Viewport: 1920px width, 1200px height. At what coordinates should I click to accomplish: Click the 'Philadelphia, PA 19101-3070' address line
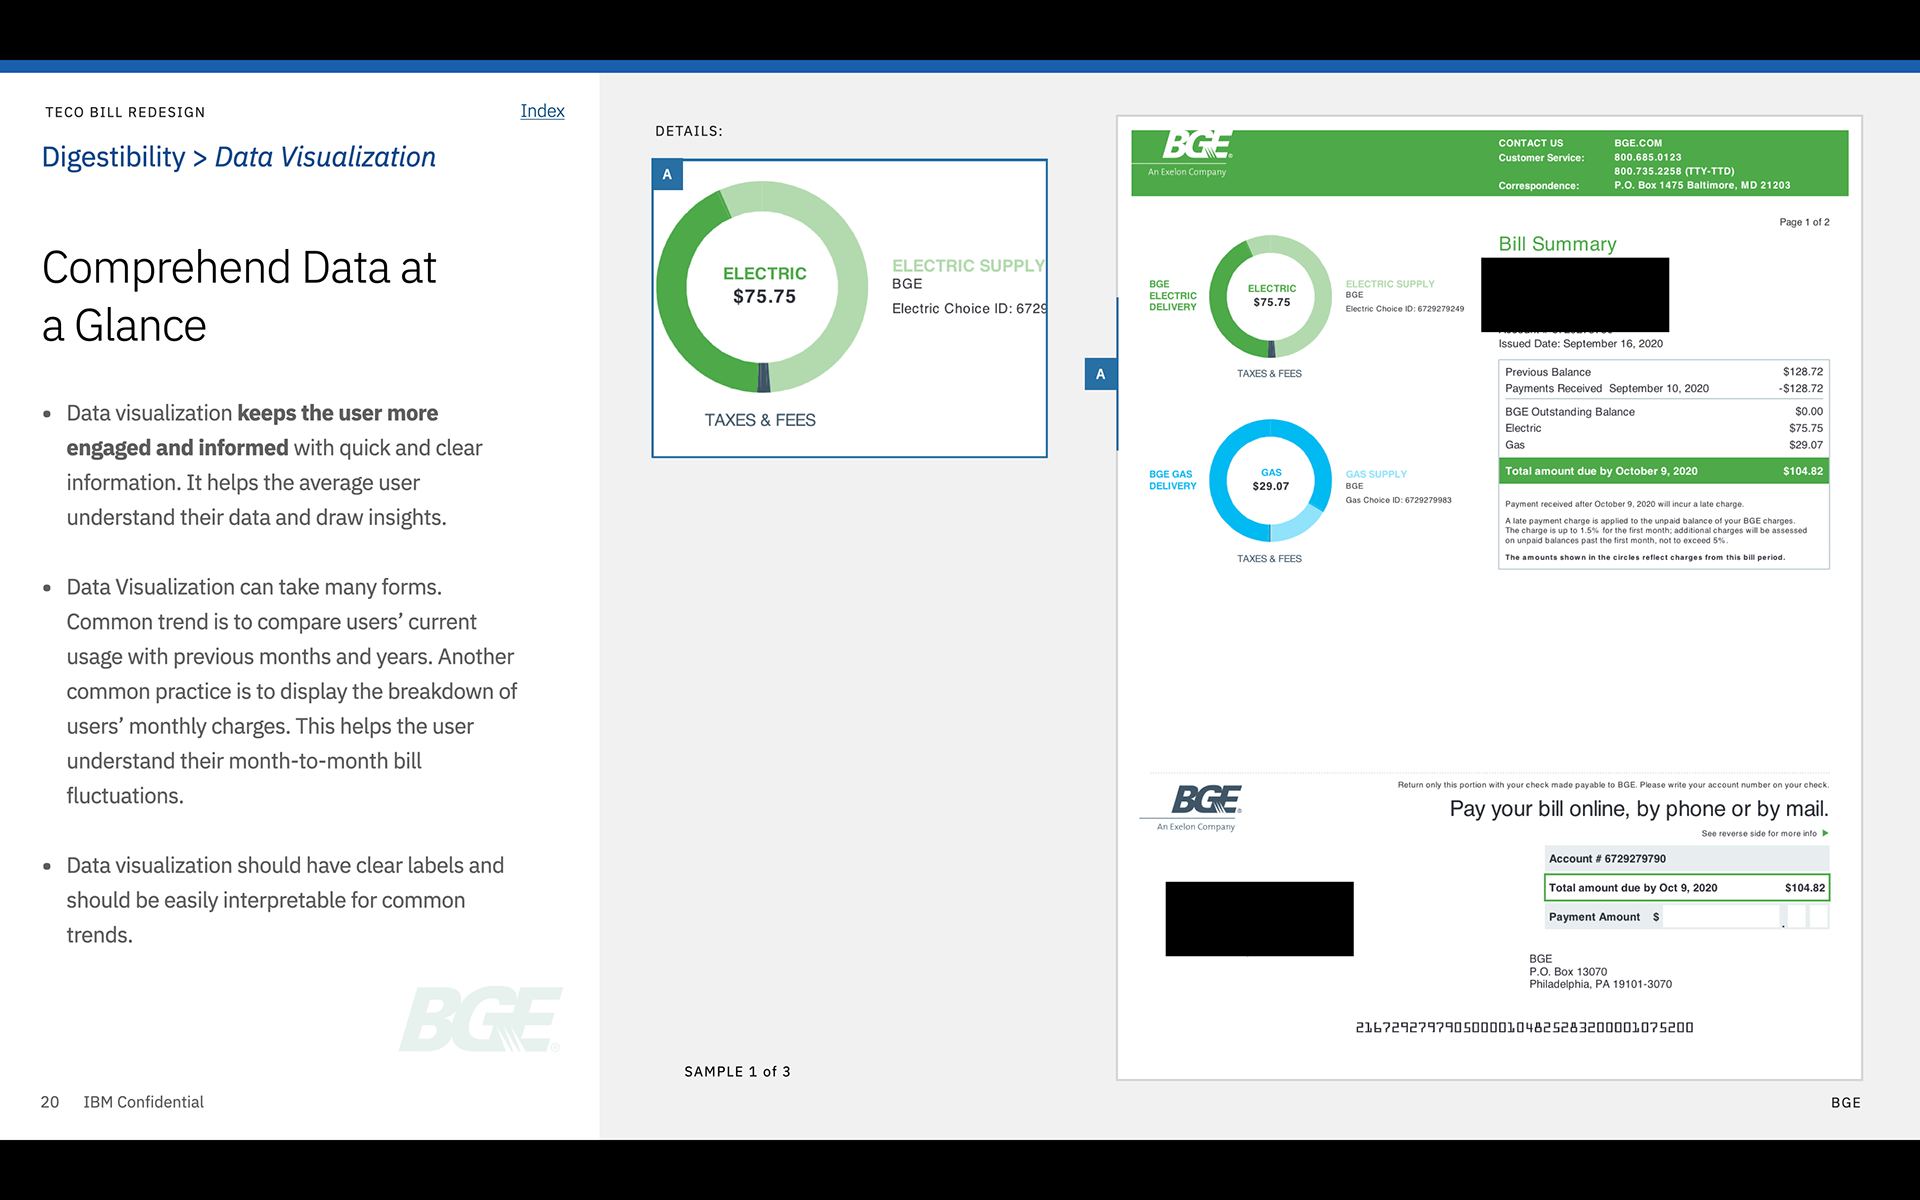coord(1600,984)
